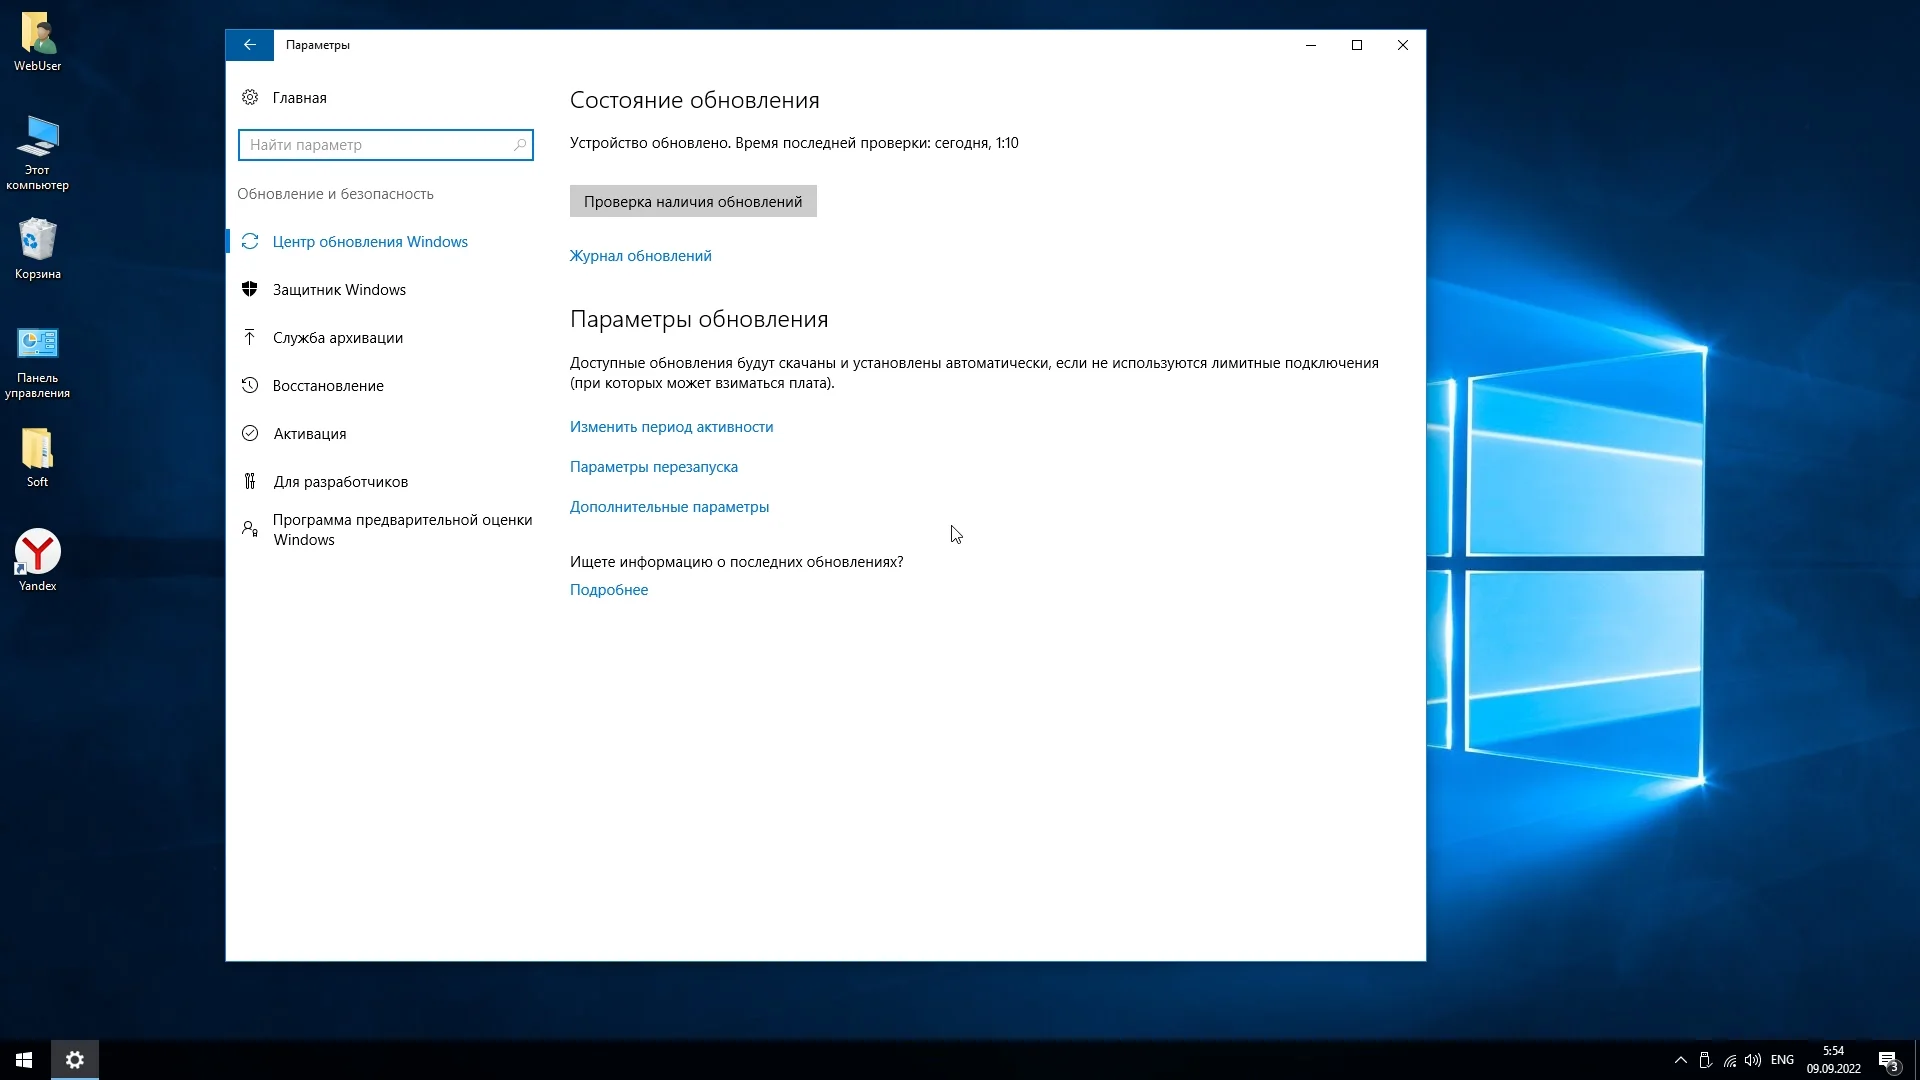Select the Activation checkmark icon

pyautogui.click(x=250, y=433)
